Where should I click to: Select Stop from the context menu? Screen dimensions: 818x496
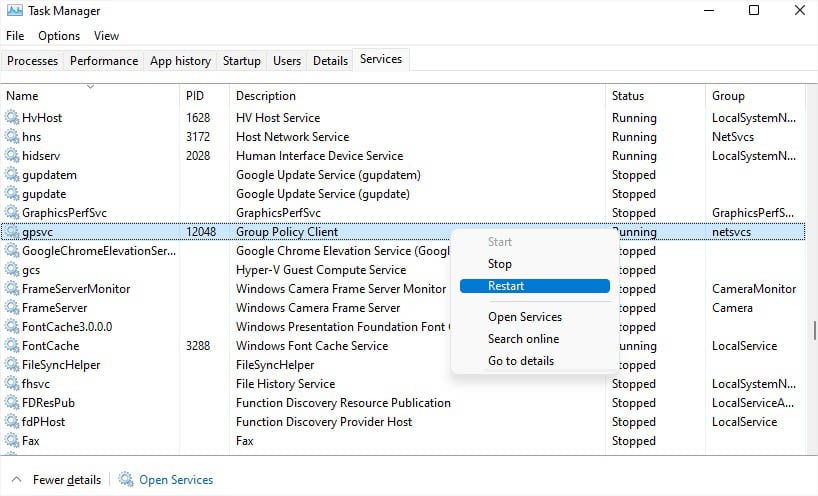500,264
